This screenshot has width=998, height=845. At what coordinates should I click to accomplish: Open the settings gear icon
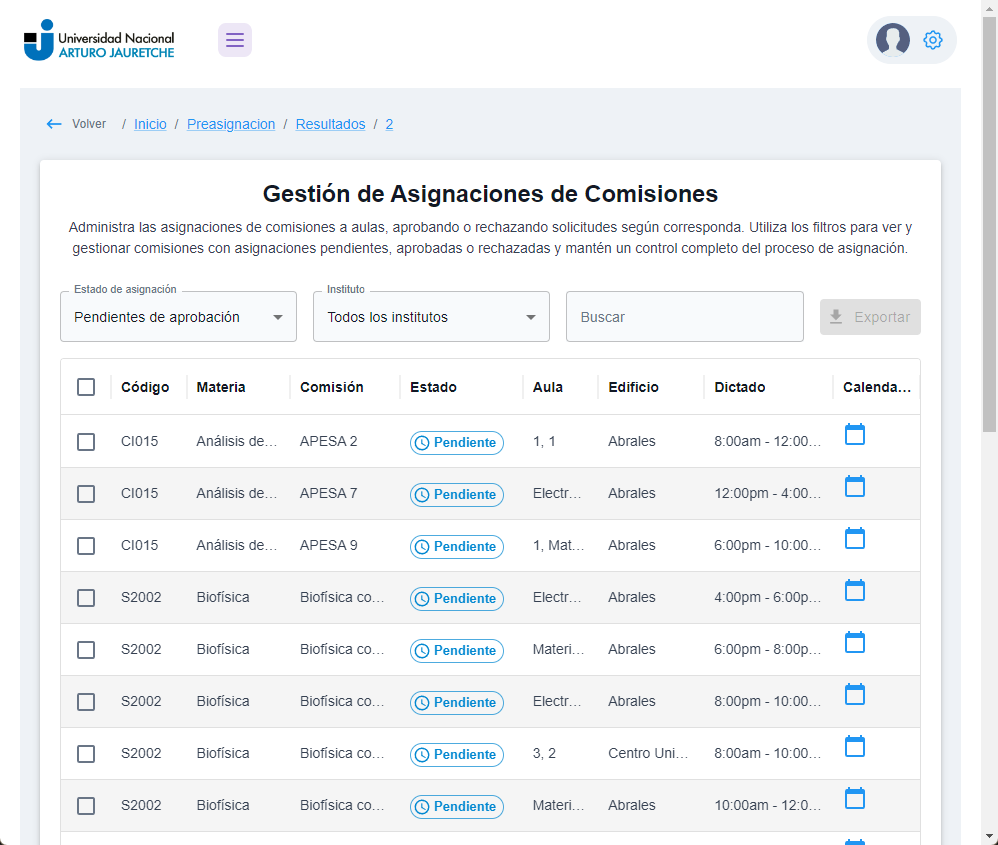coord(932,40)
